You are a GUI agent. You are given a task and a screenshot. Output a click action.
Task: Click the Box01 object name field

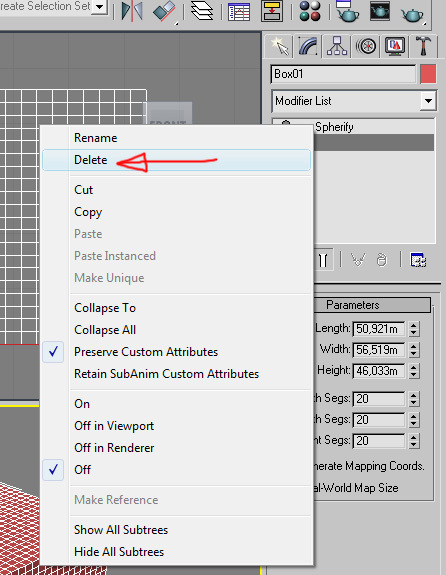click(343, 74)
